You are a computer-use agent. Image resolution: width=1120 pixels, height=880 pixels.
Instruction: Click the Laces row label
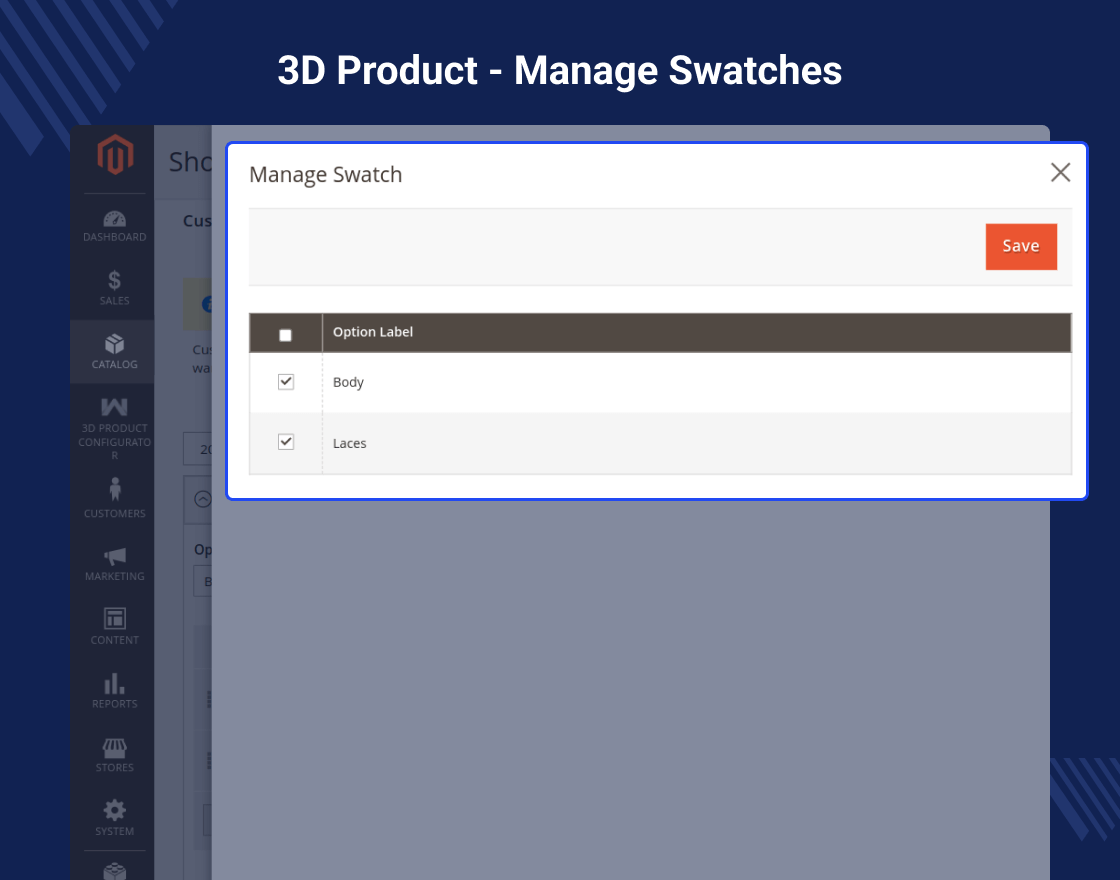click(350, 444)
